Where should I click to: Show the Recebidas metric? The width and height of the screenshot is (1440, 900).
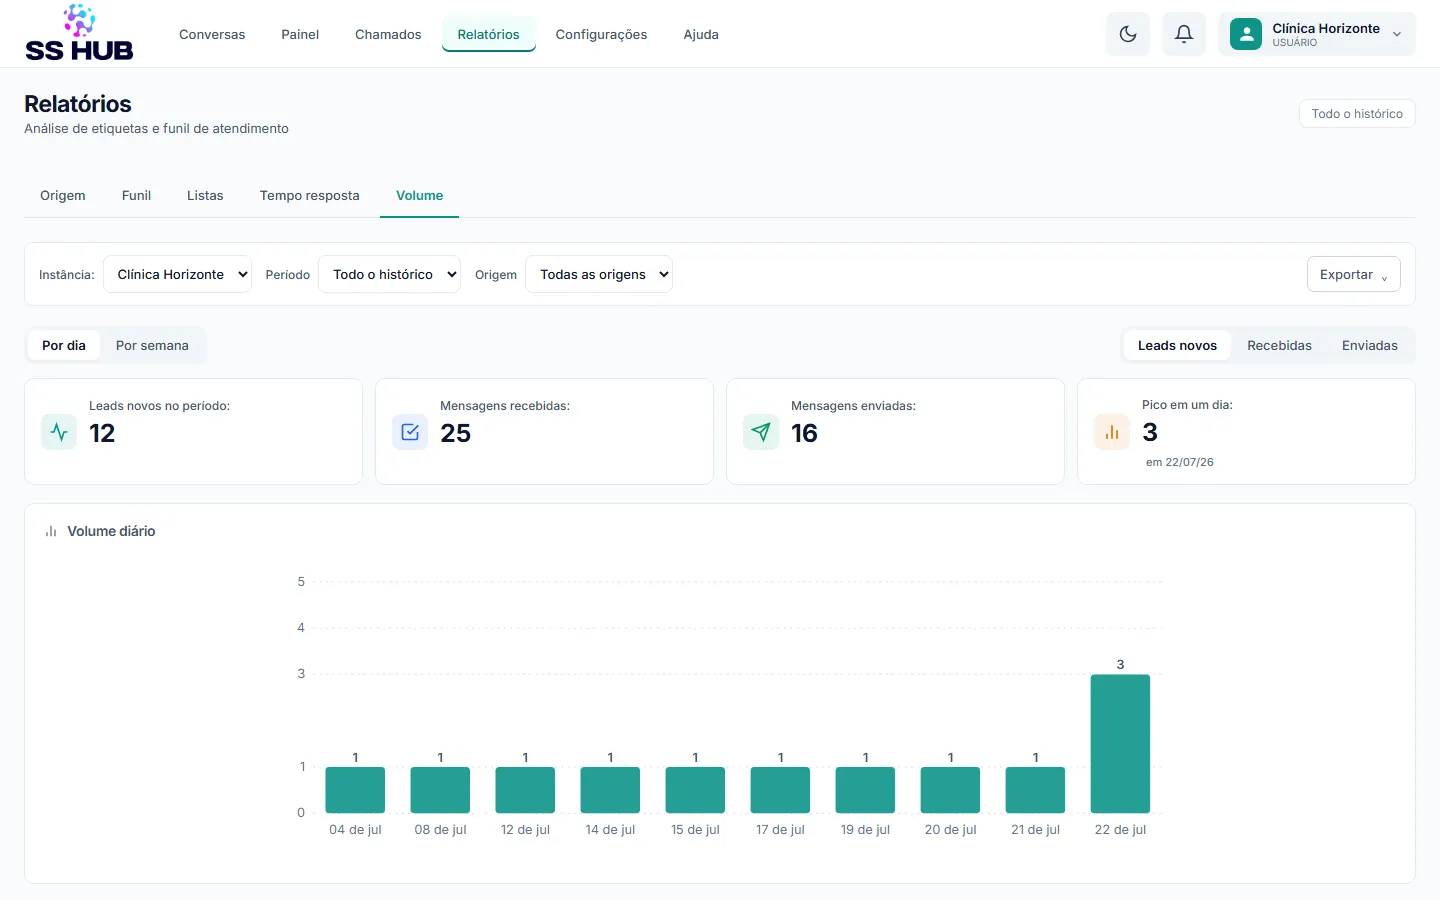tap(1279, 345)
